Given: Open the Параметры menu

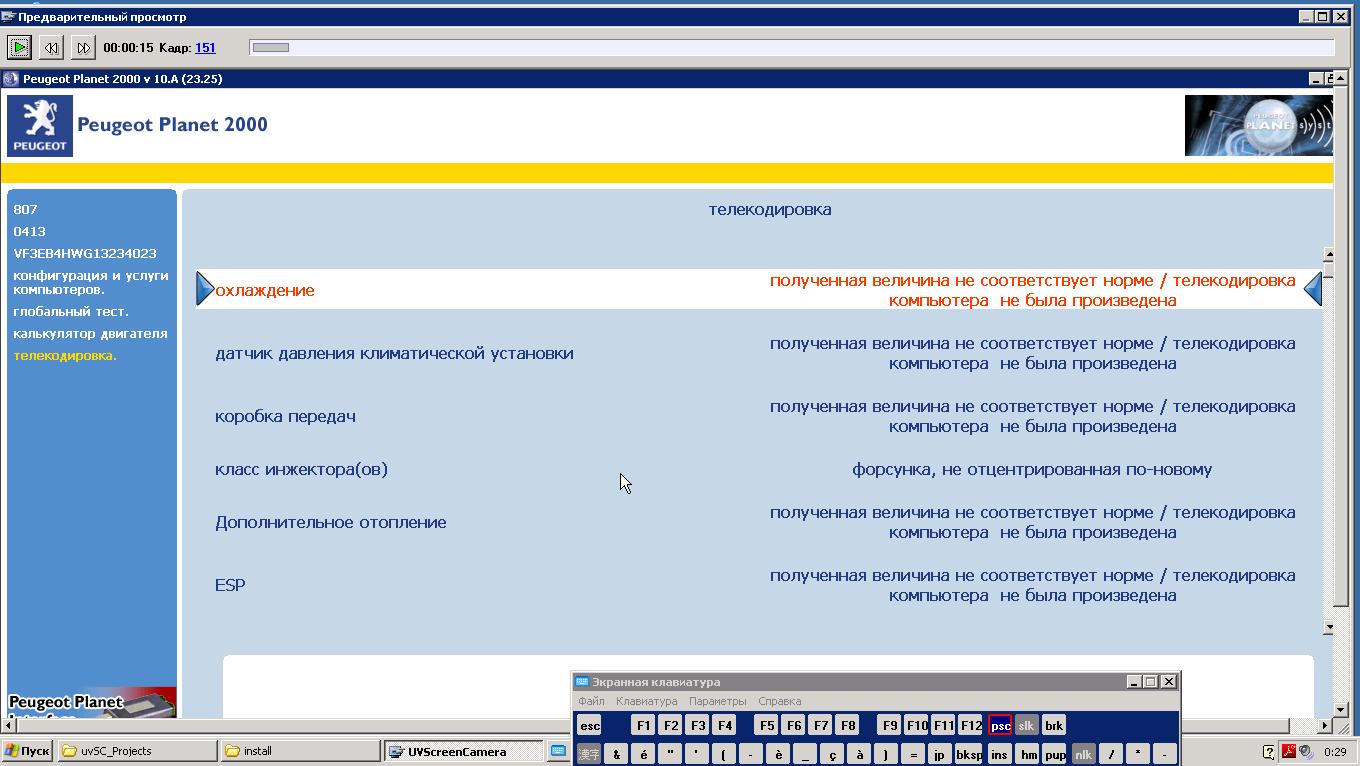Looking at the screenshot, I should point(718,701).
